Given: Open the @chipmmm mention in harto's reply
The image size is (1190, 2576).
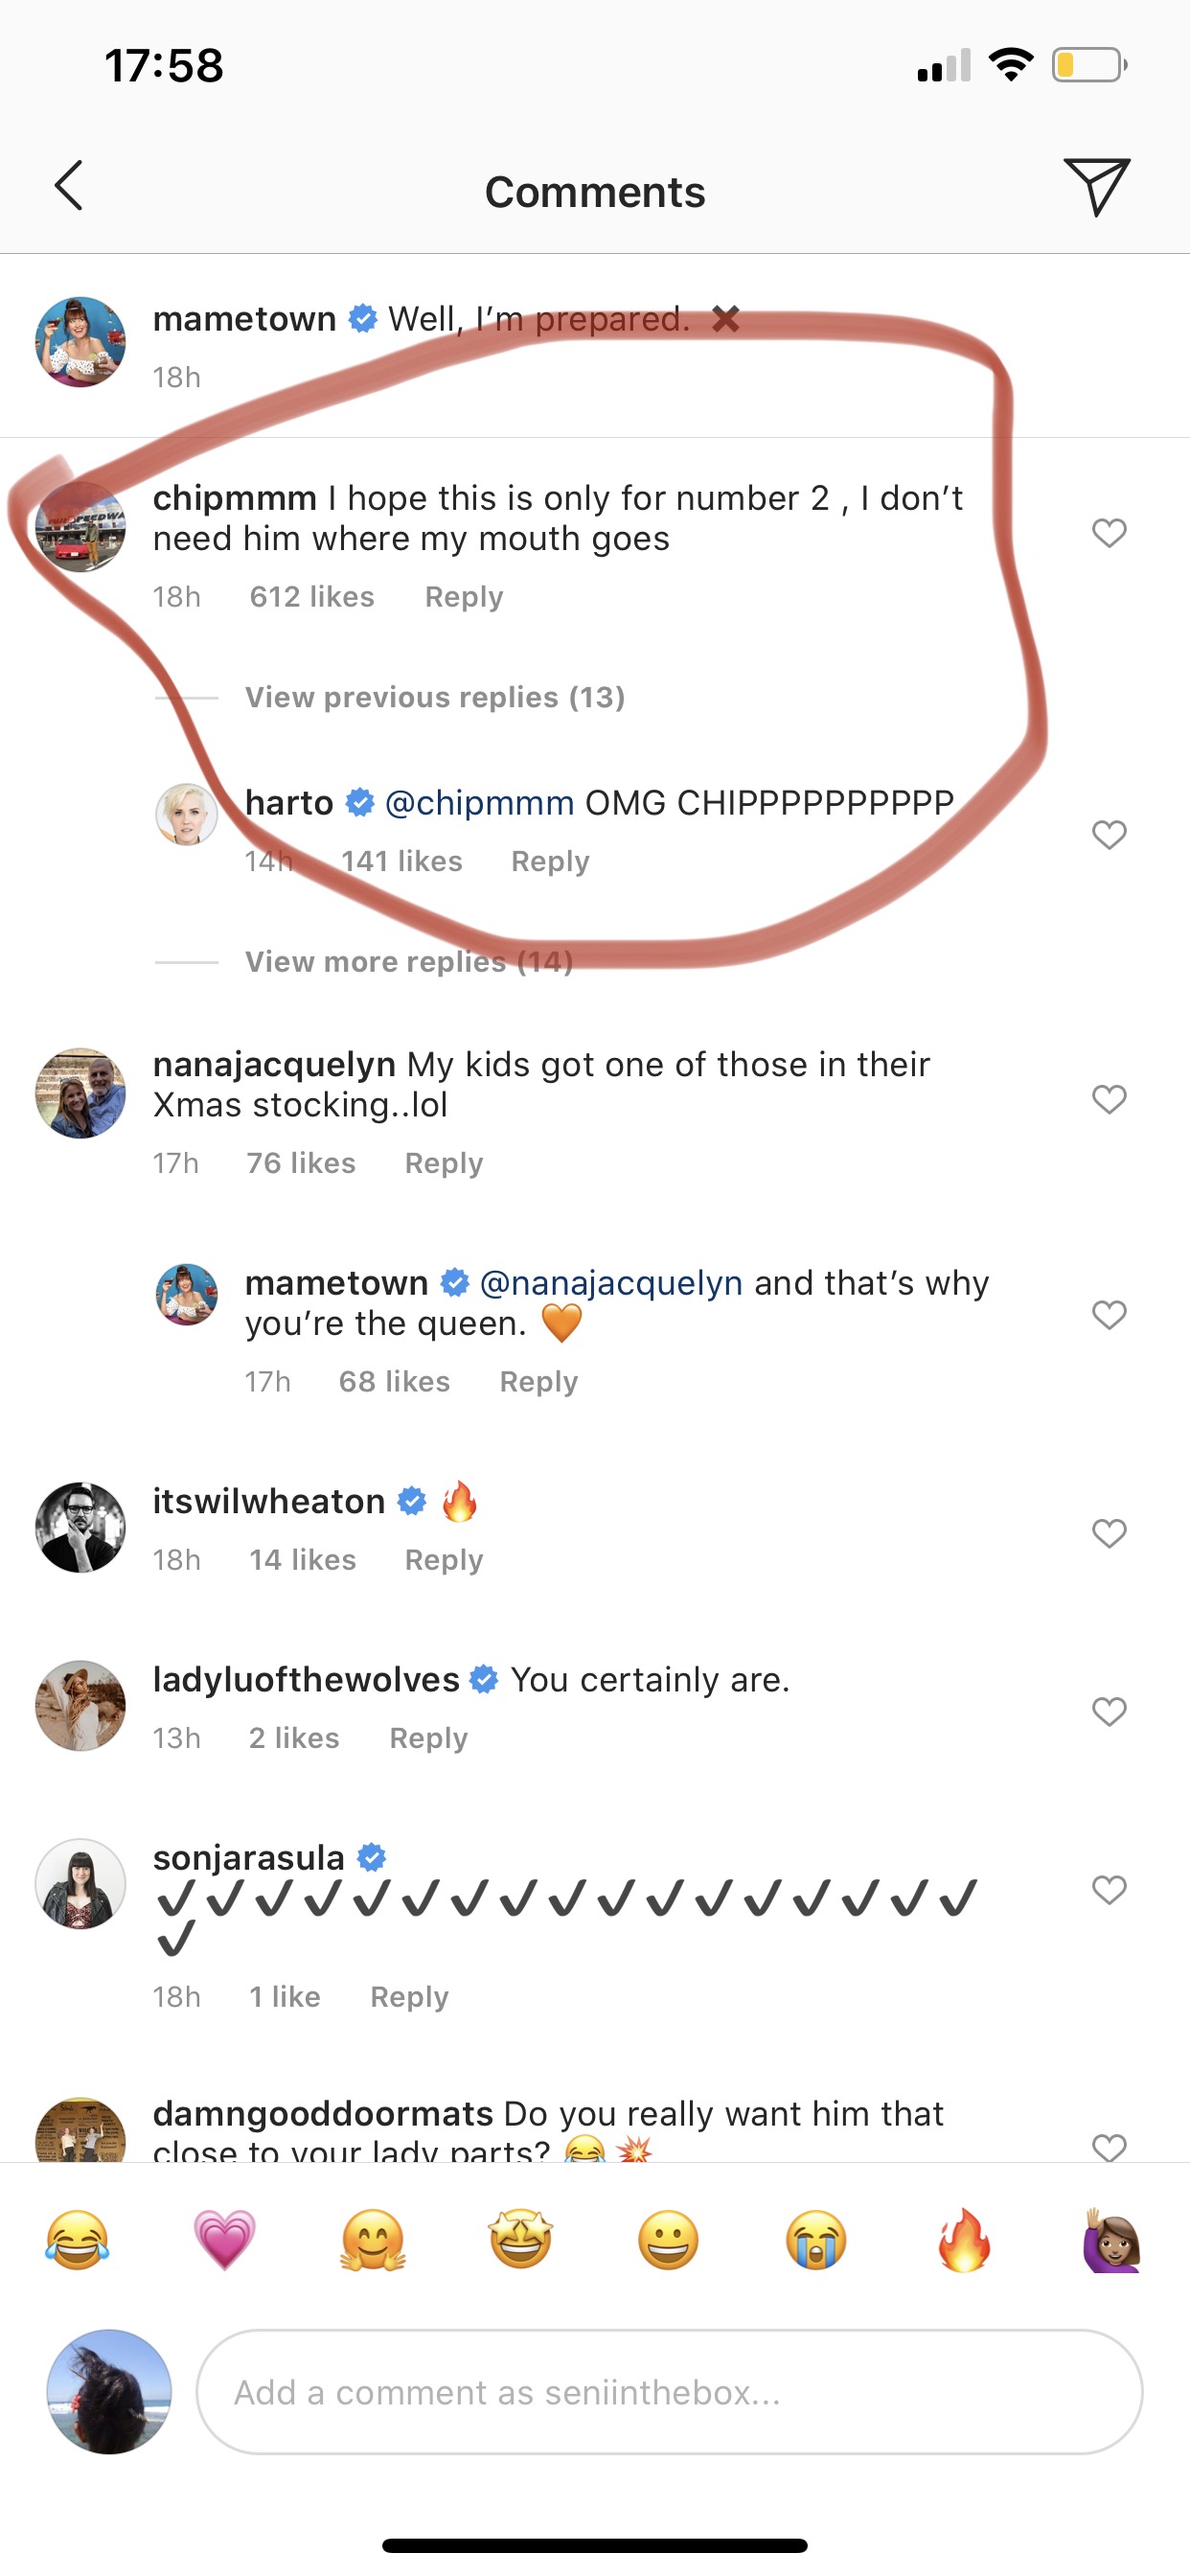Looking at the screenshot, I should 479,803.
